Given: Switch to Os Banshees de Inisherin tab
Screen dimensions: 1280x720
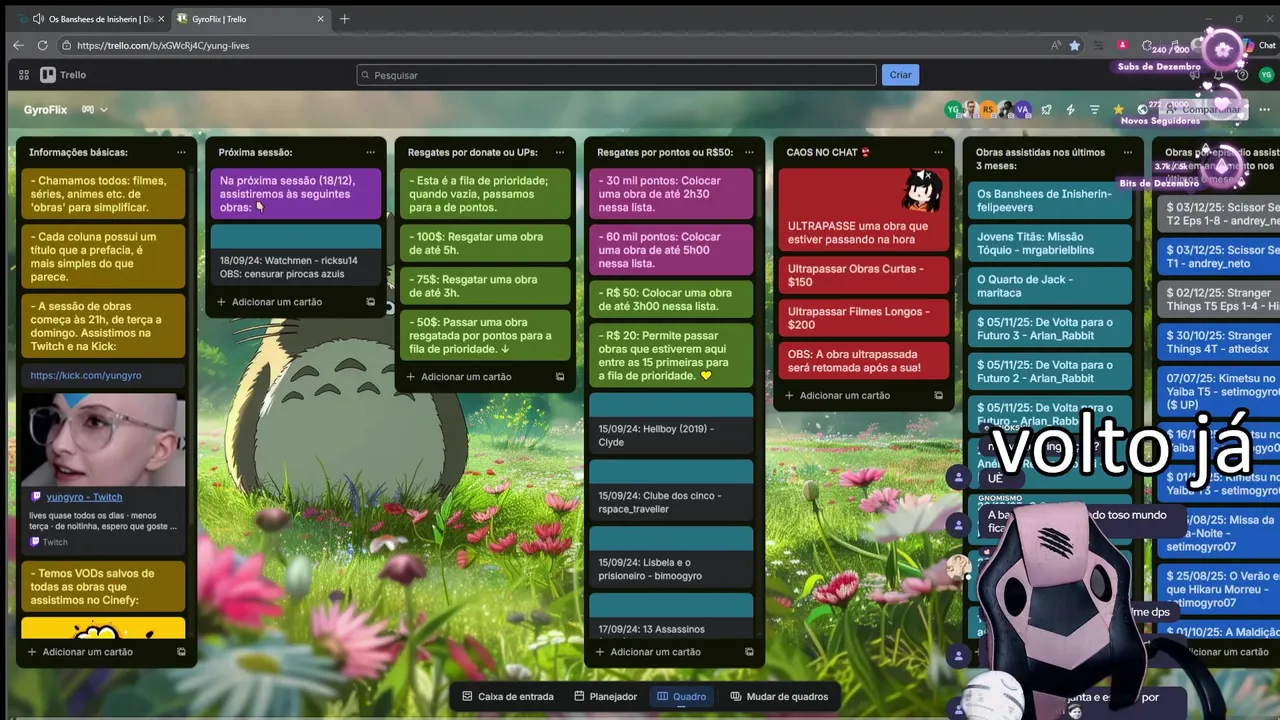Looking at the screenshot, I should point(92,19).
